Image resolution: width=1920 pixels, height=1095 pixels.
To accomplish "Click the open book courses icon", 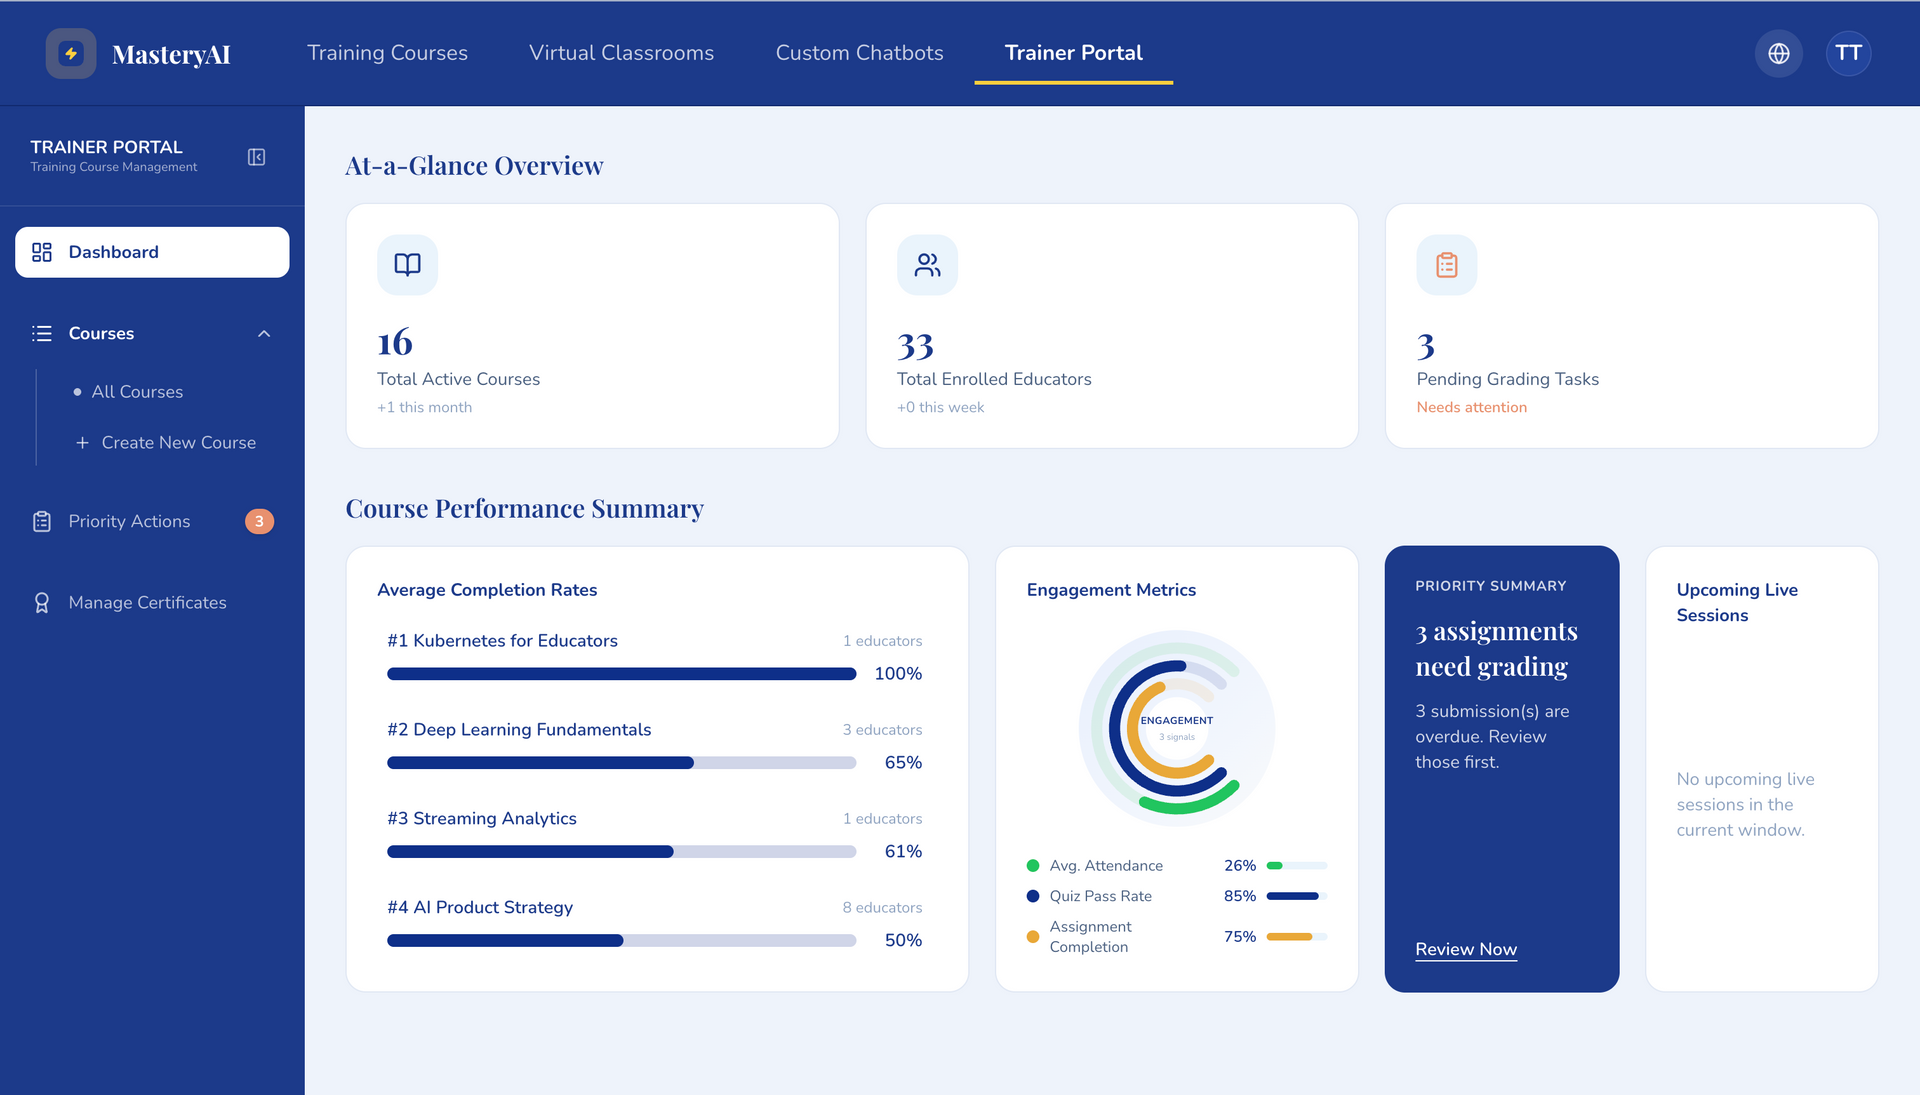I will click(x=407, y=265).
